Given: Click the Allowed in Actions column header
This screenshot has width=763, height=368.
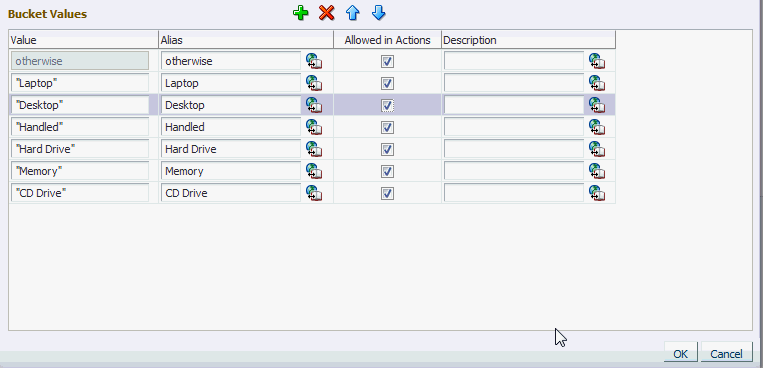Looking at the screenshot, I should coord(387,40).
